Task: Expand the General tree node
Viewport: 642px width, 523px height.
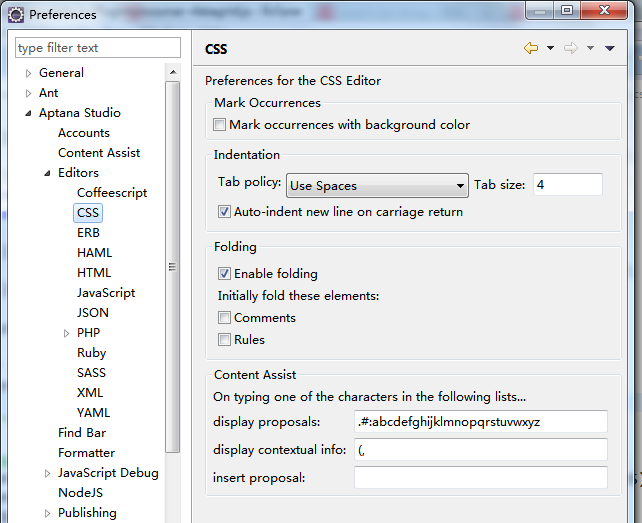Action: coord(28,73)
